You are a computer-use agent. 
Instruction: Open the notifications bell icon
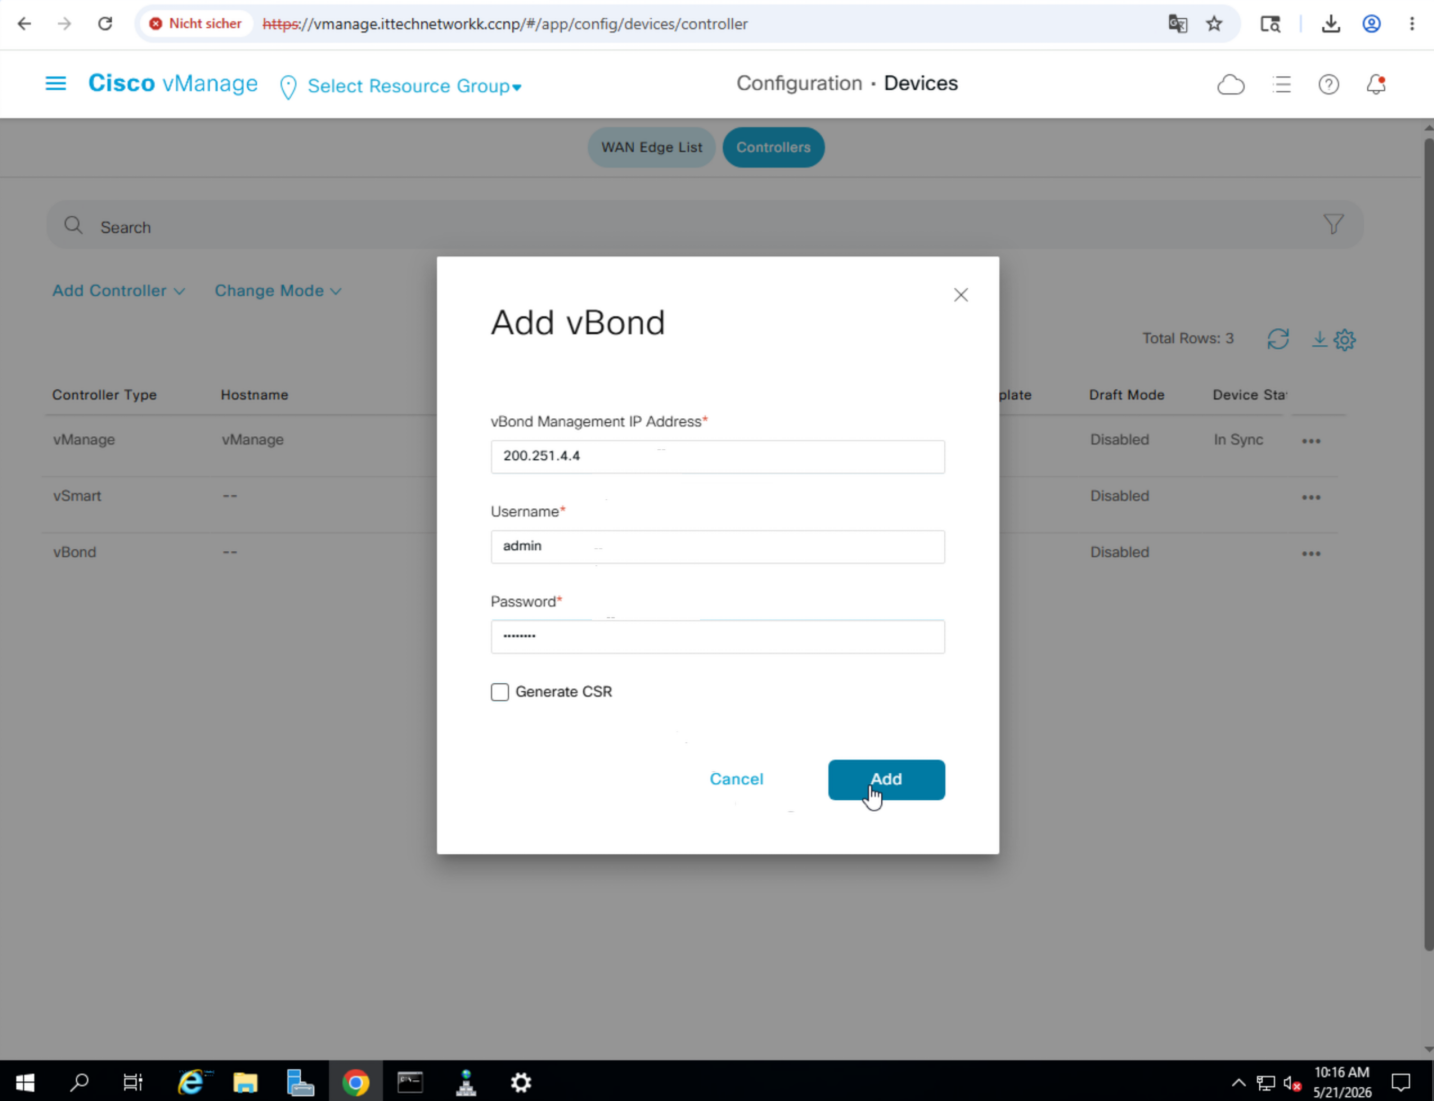[1376, 85]
